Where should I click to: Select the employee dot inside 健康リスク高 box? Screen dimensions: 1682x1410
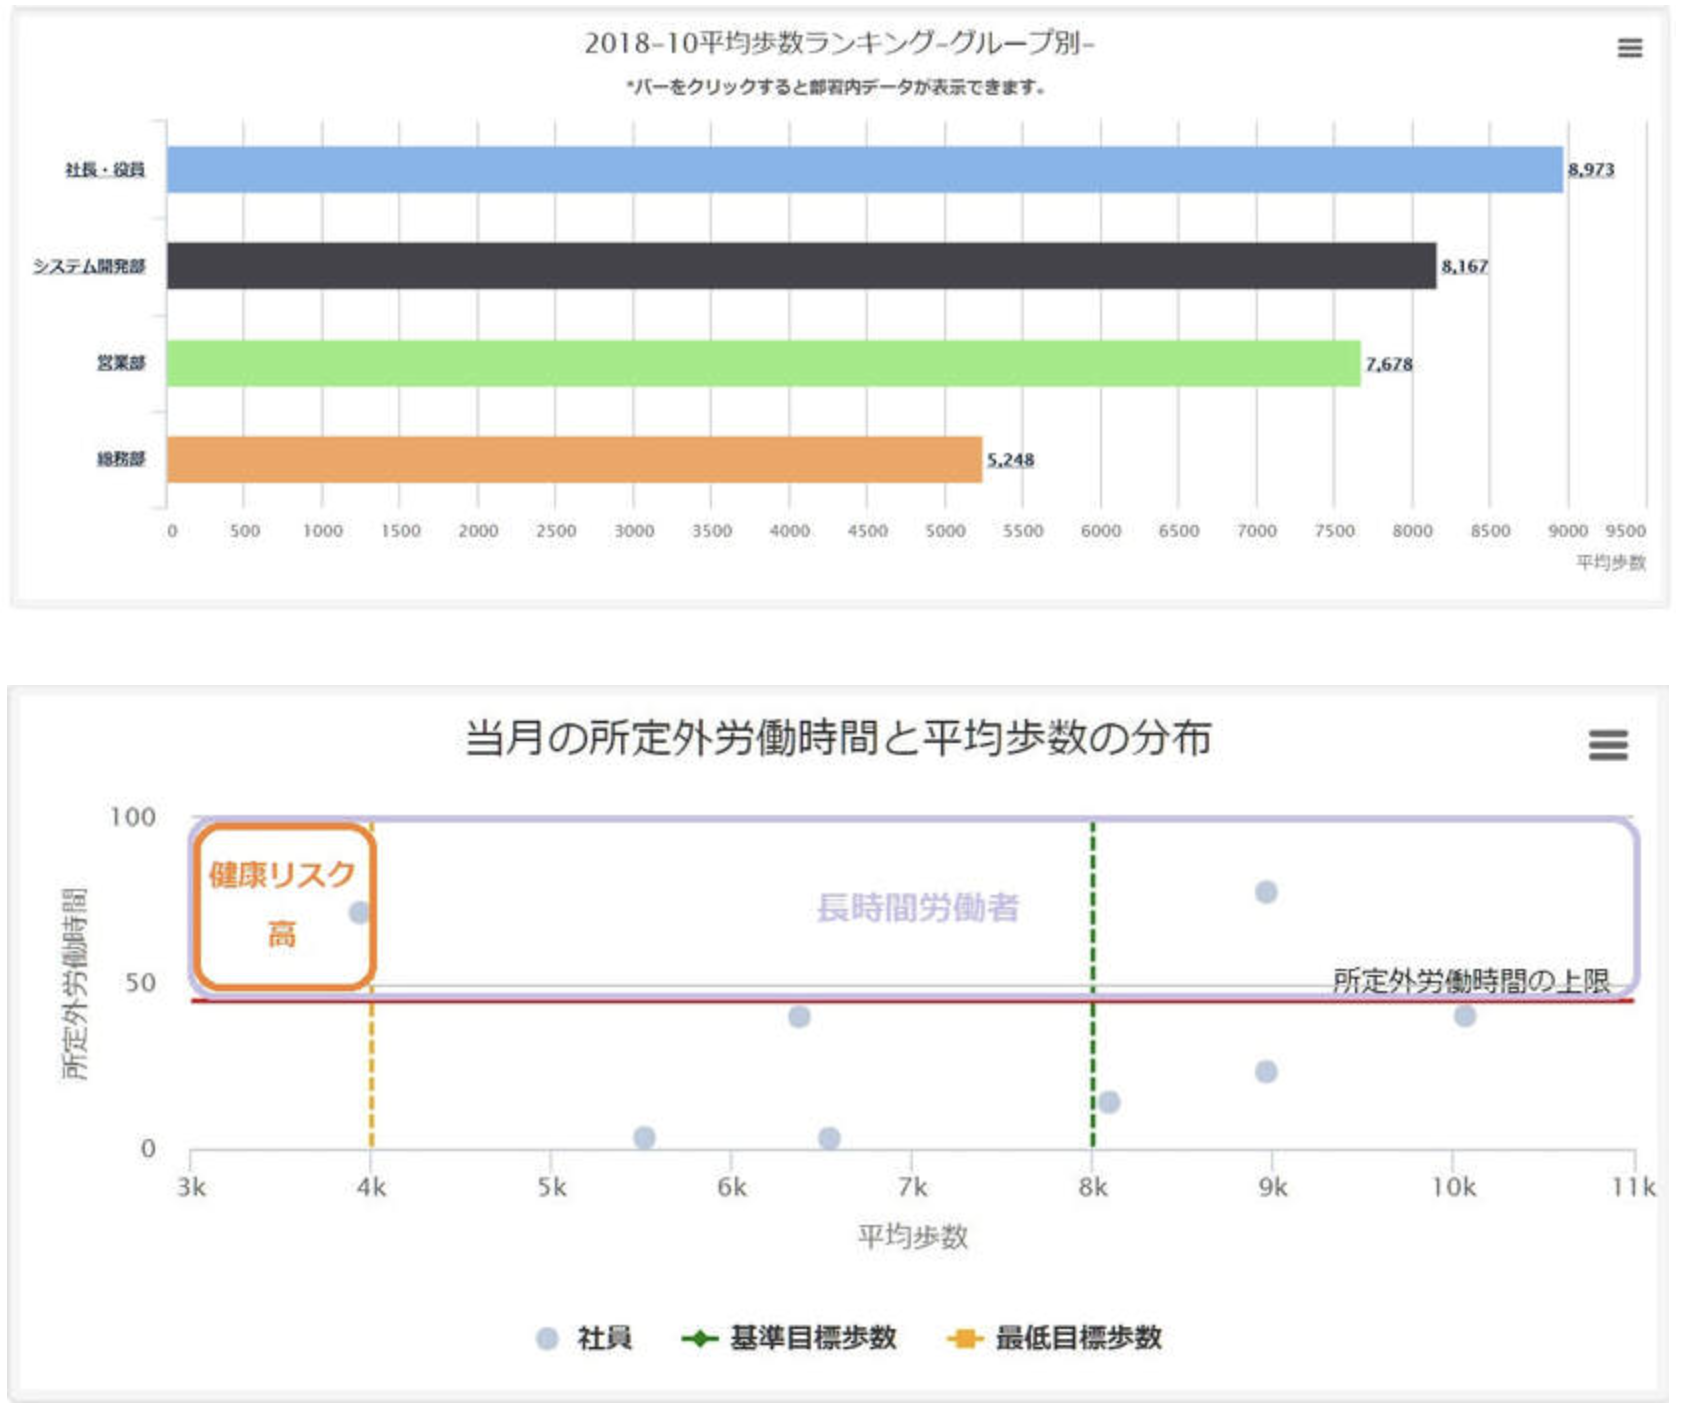[359, 912]
